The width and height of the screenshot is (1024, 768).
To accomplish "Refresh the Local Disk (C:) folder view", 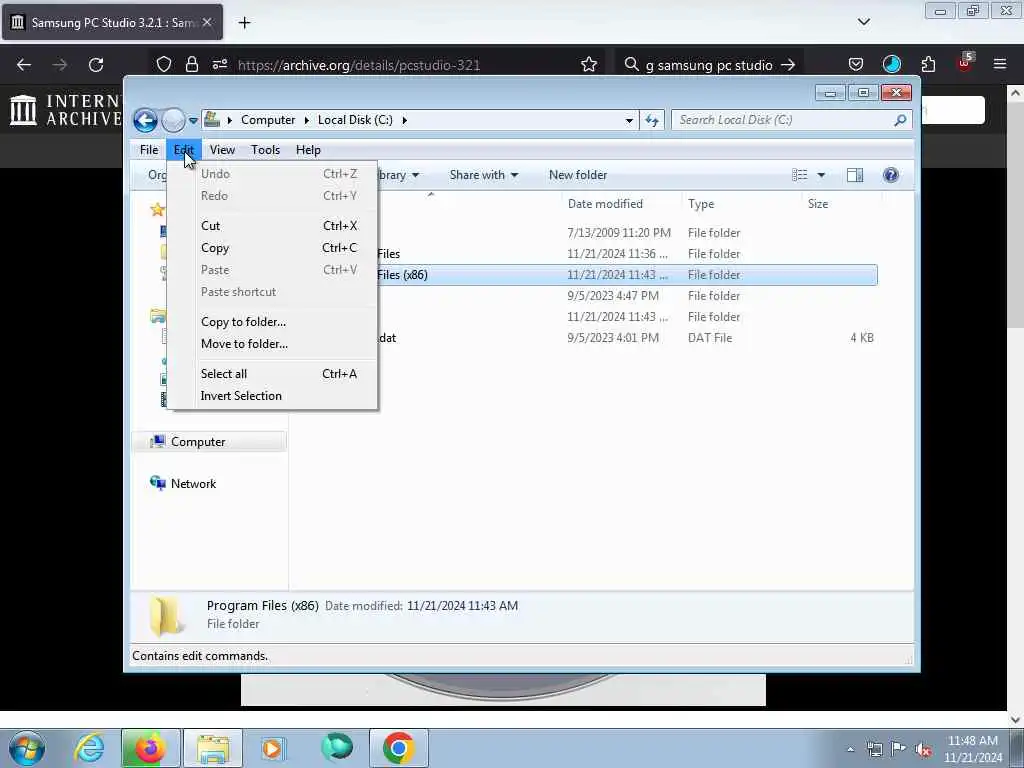I will pos(652,120).
